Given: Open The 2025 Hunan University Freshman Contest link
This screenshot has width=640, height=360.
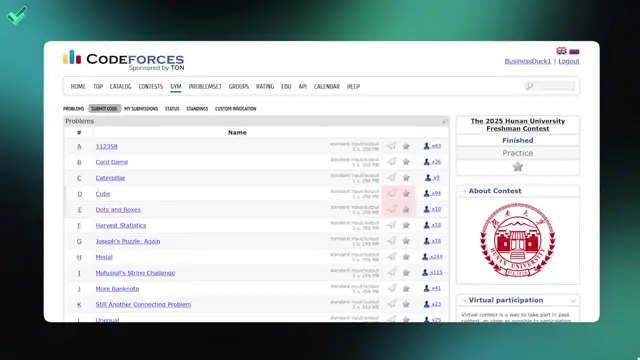Looking at the screenshot, I should (518, 125).
